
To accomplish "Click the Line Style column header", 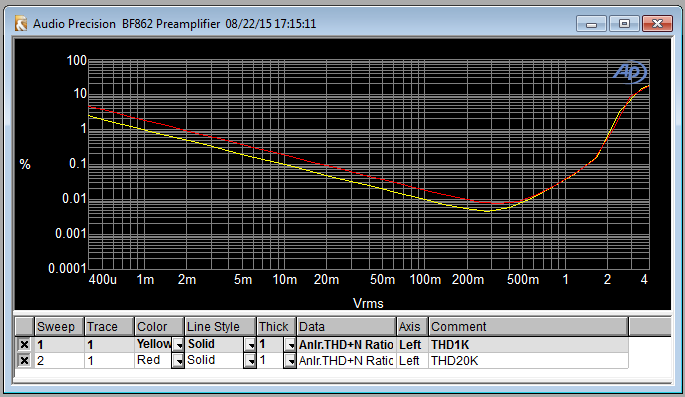I will tap(220, 327).
